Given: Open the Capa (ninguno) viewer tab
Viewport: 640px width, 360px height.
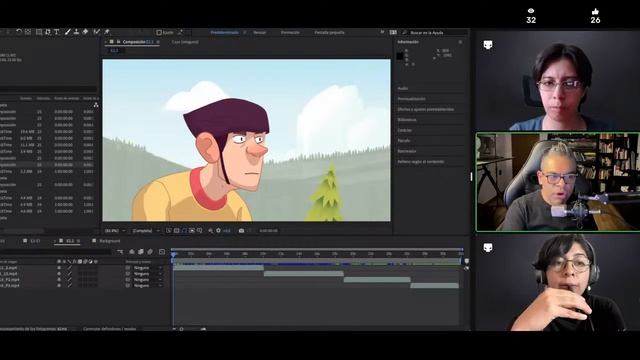Looking at the screenshot, I should [185, 42].
